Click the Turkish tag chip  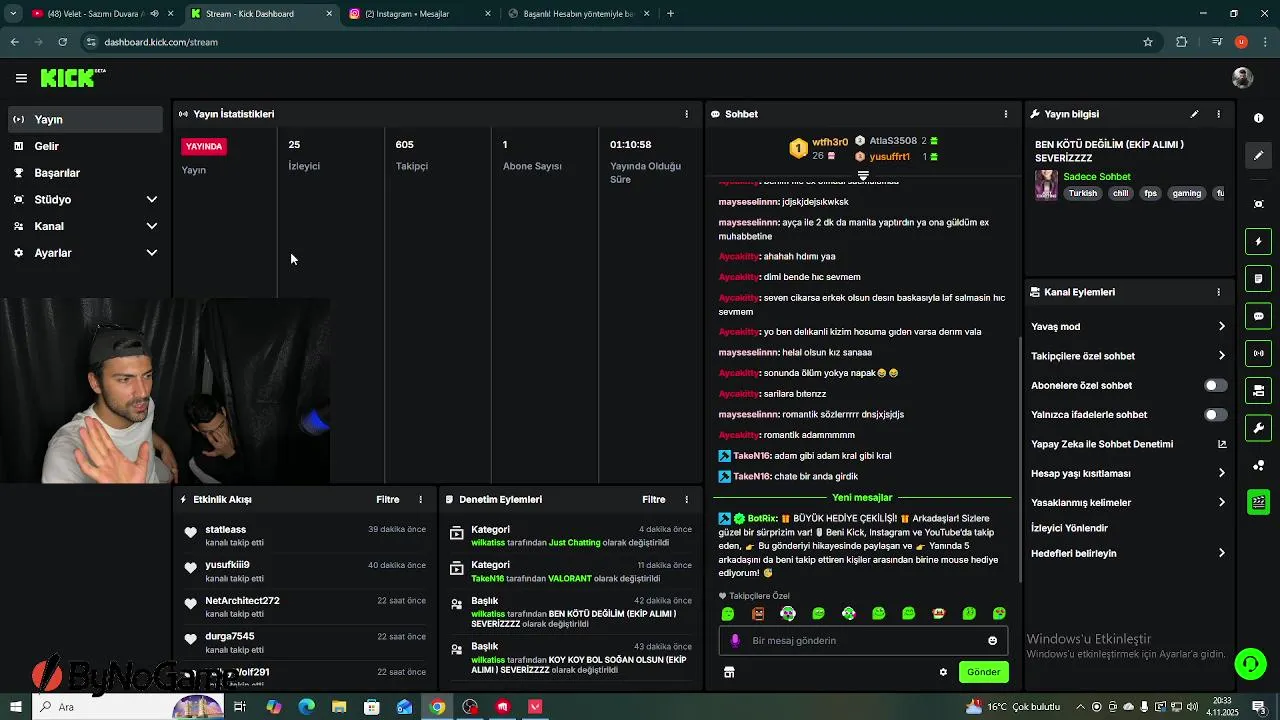tap(1082, 194)
